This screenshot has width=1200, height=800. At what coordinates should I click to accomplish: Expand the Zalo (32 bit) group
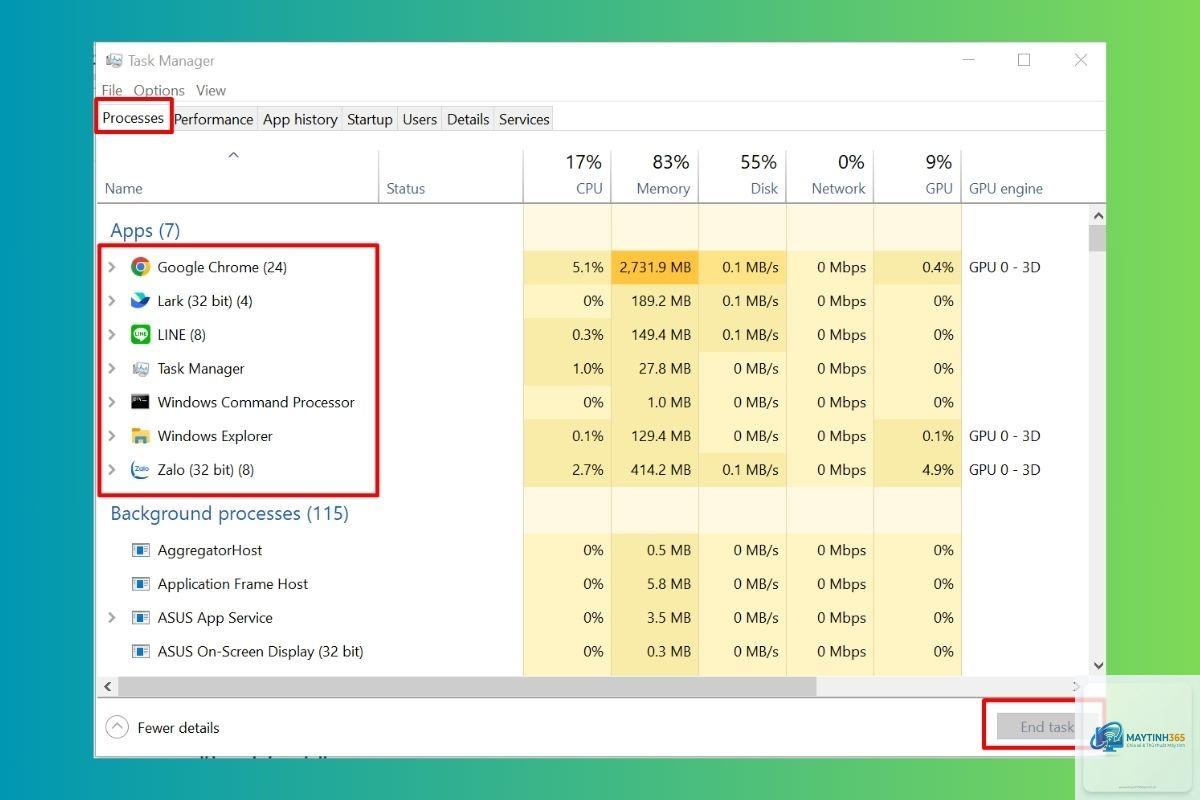click(112, 470)
